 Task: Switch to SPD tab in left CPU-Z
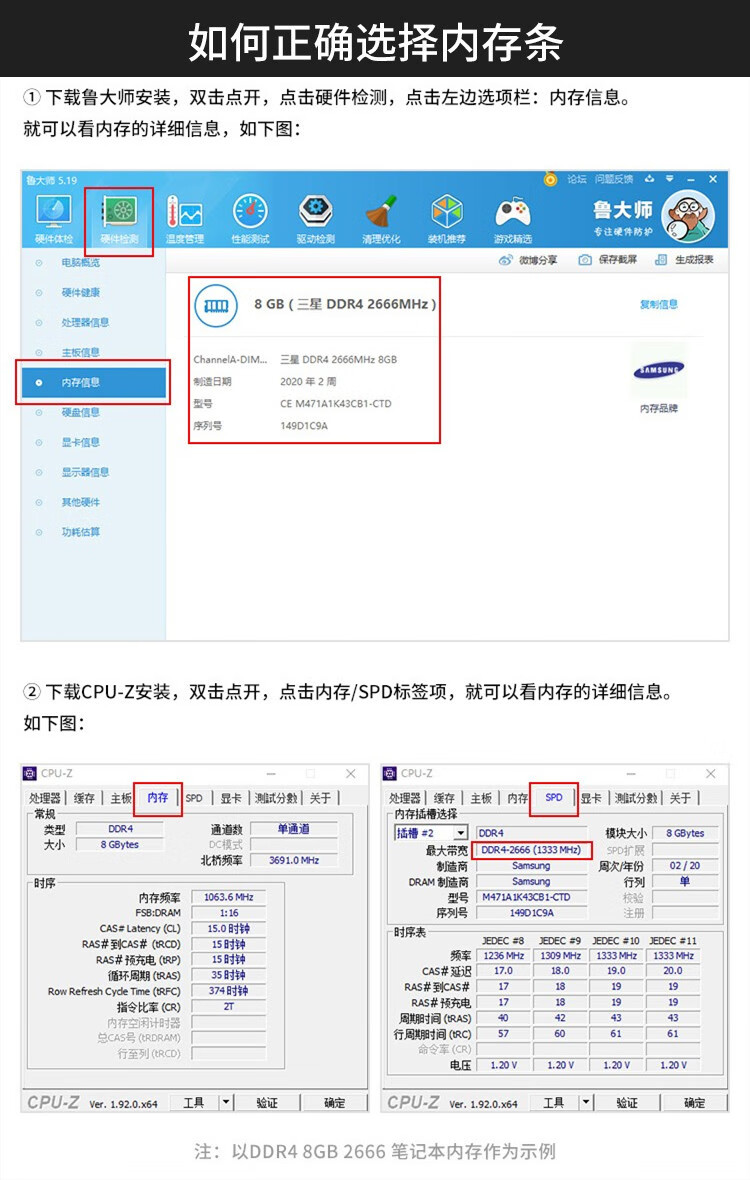tap(194, 798)
